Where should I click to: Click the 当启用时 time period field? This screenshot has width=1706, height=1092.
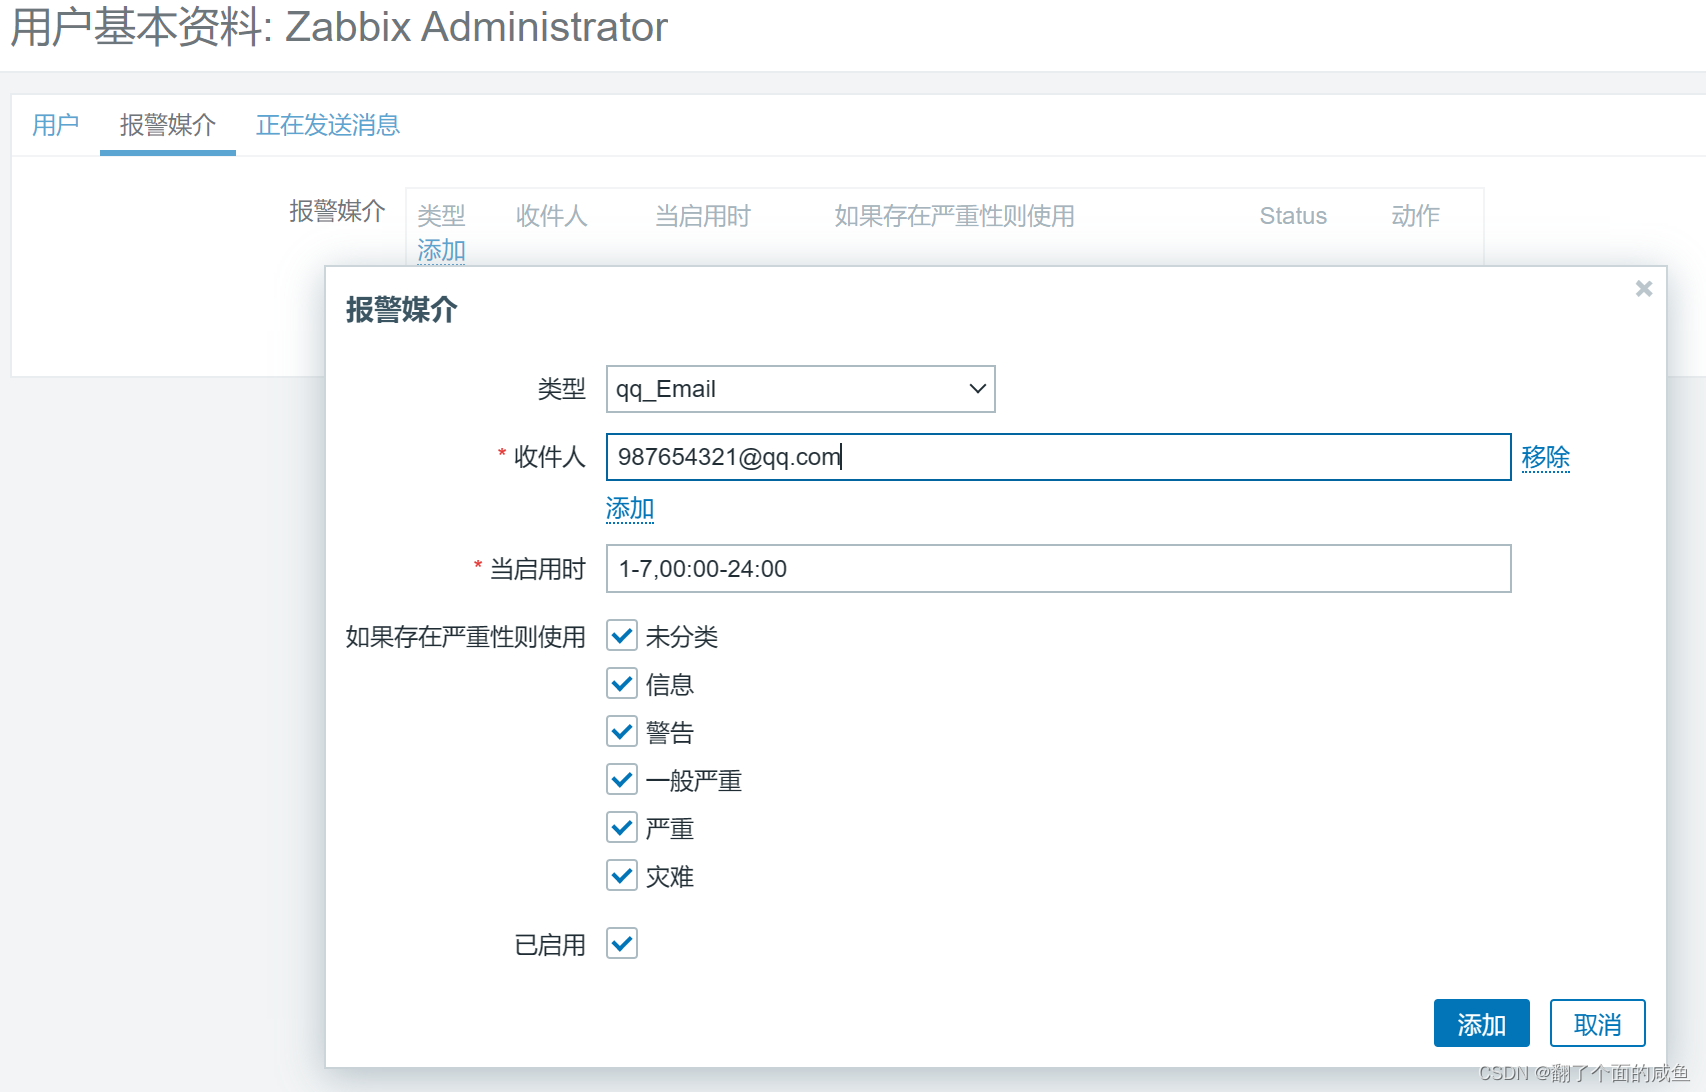click(x=1058, y=569)
